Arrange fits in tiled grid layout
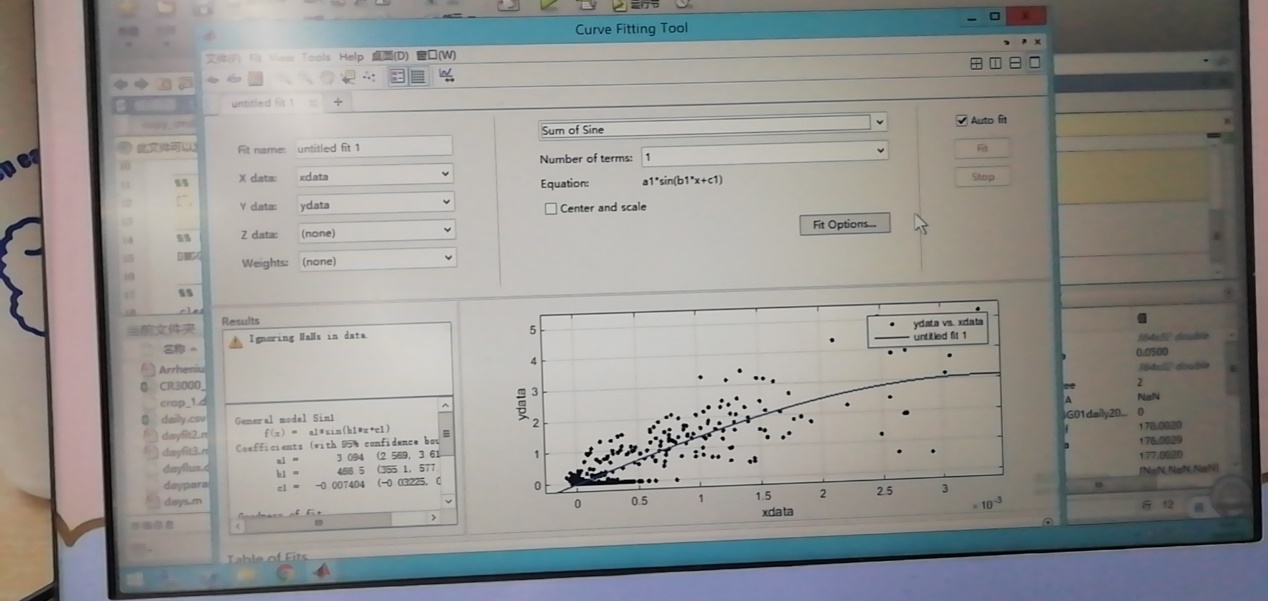 click(x=976, y=63)
